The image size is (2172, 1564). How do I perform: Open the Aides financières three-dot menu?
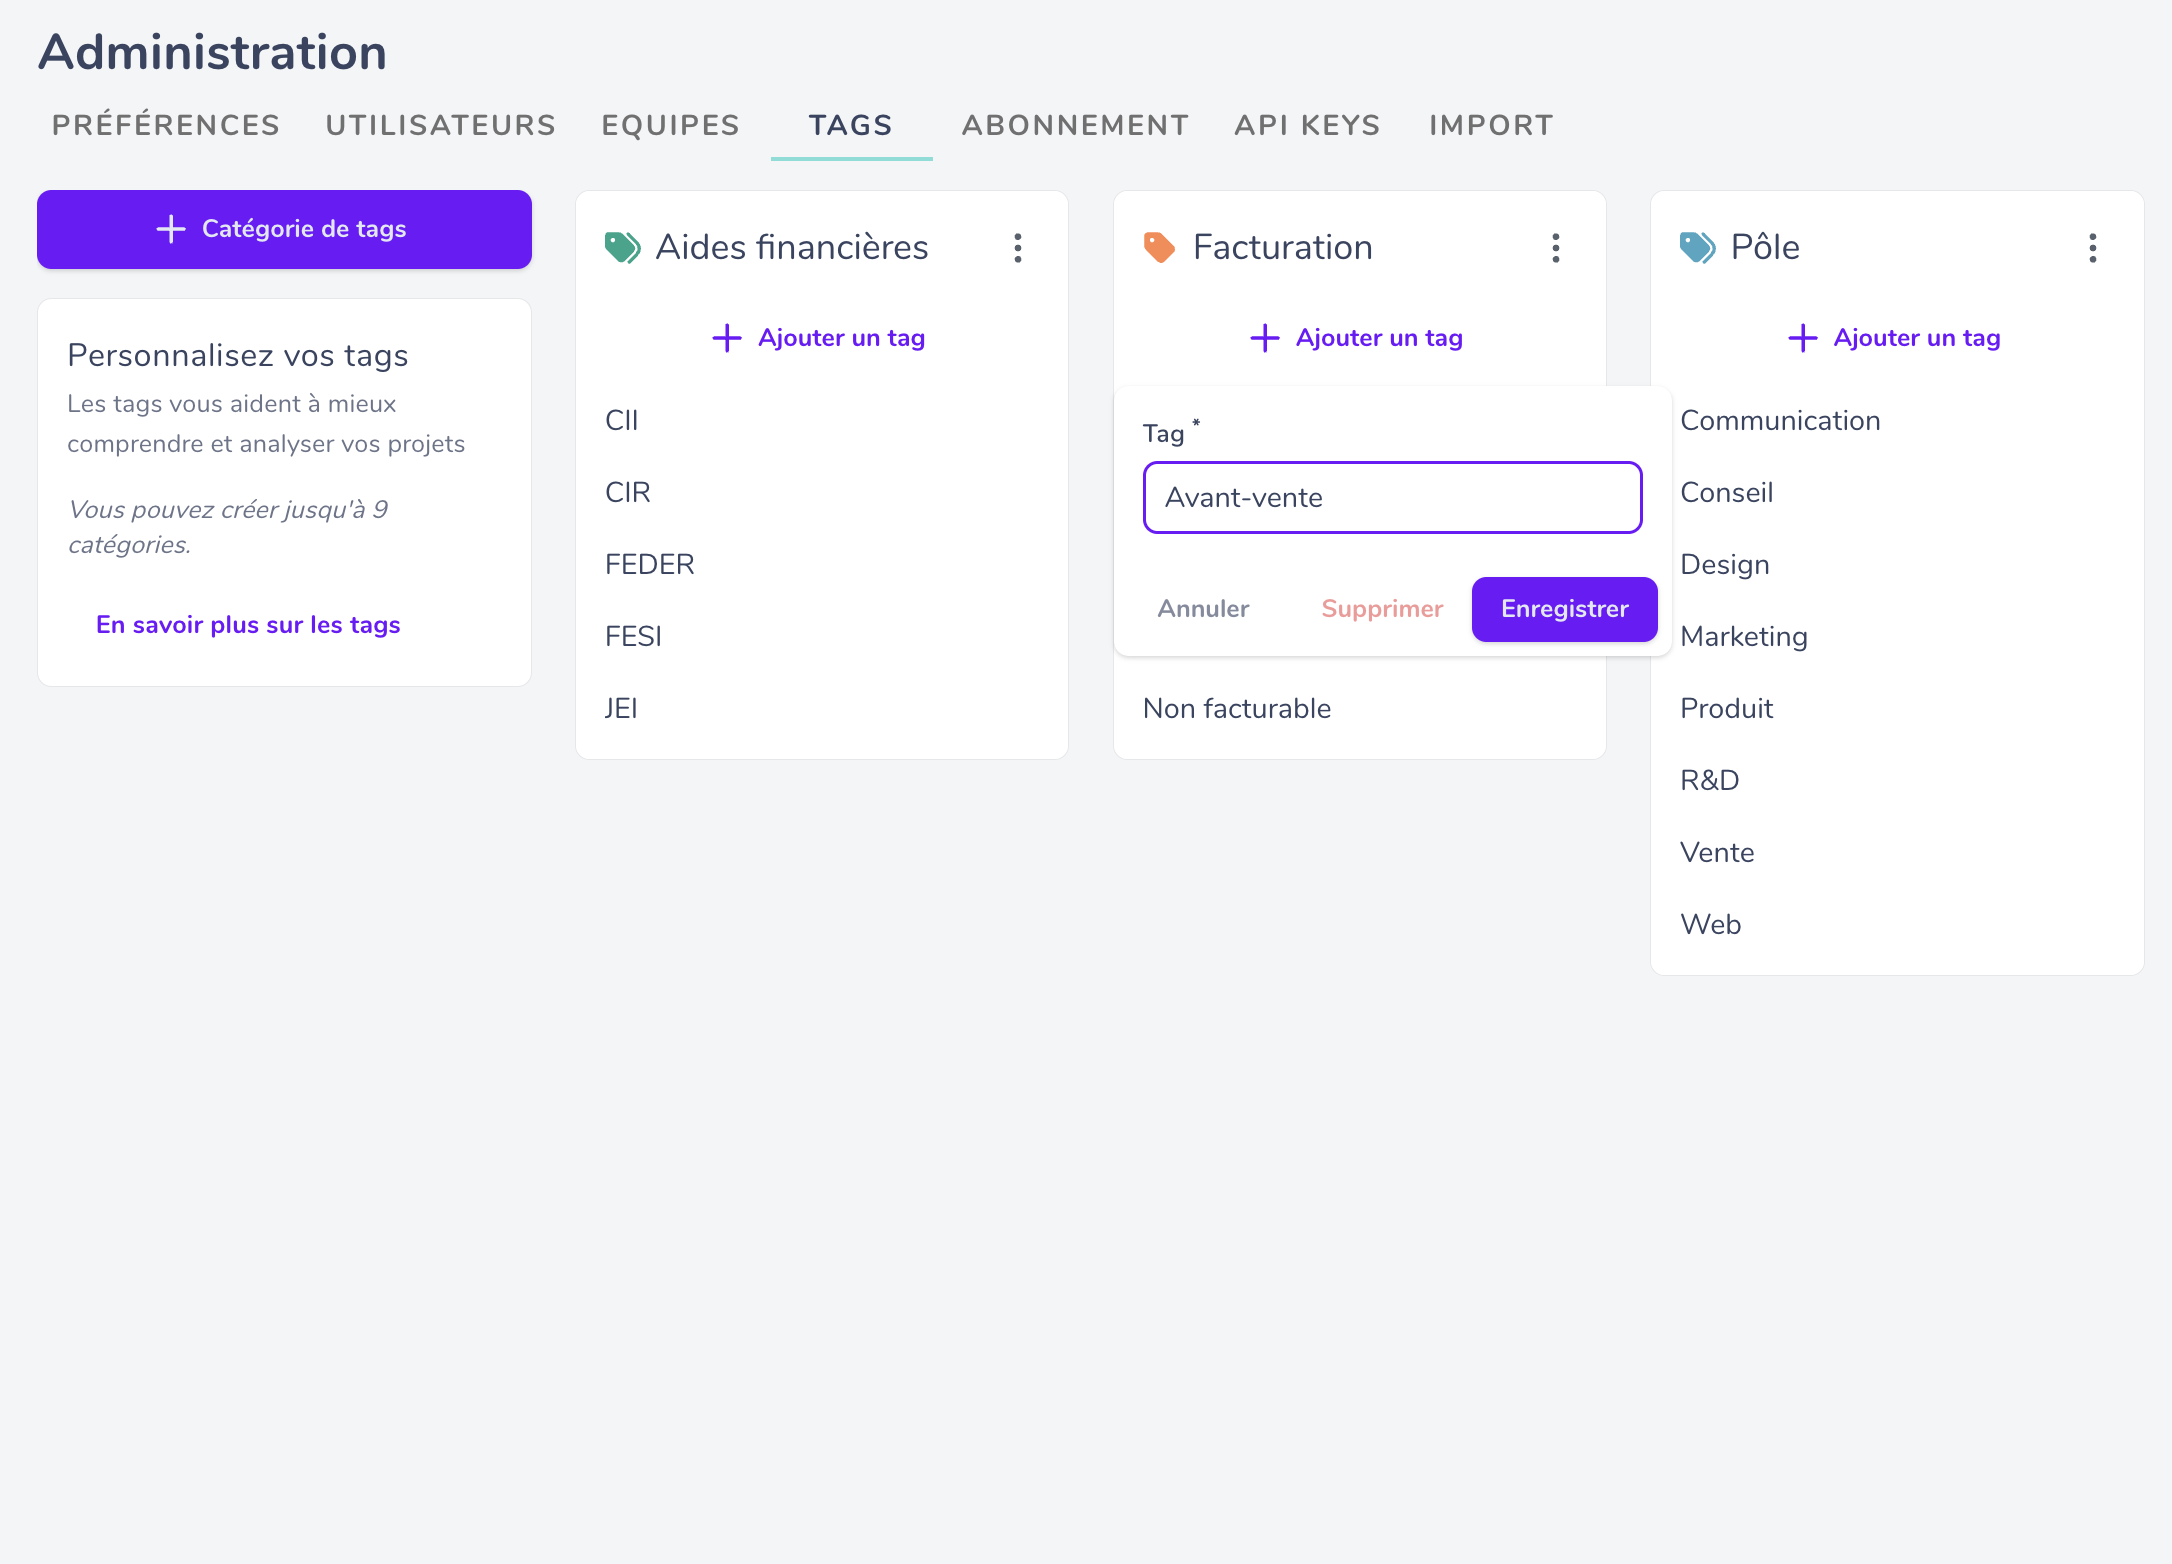pos(1018,248)
